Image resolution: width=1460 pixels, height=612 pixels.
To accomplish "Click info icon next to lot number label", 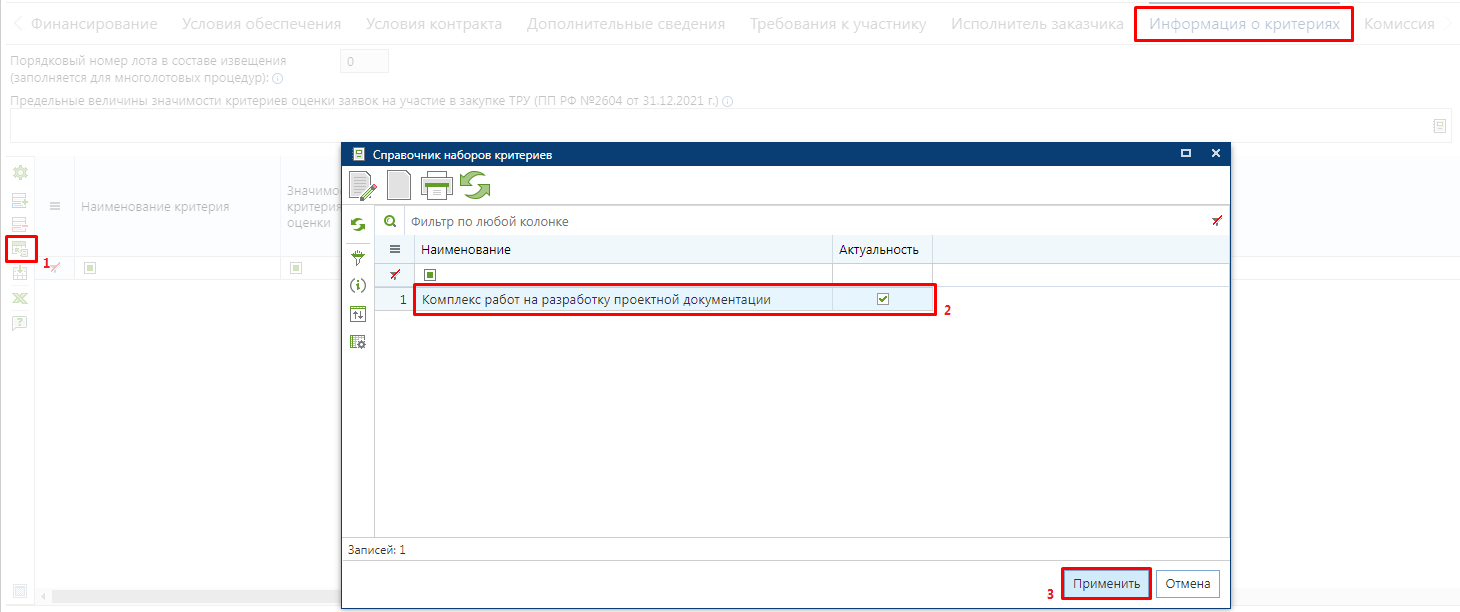I will pos(277,78).
